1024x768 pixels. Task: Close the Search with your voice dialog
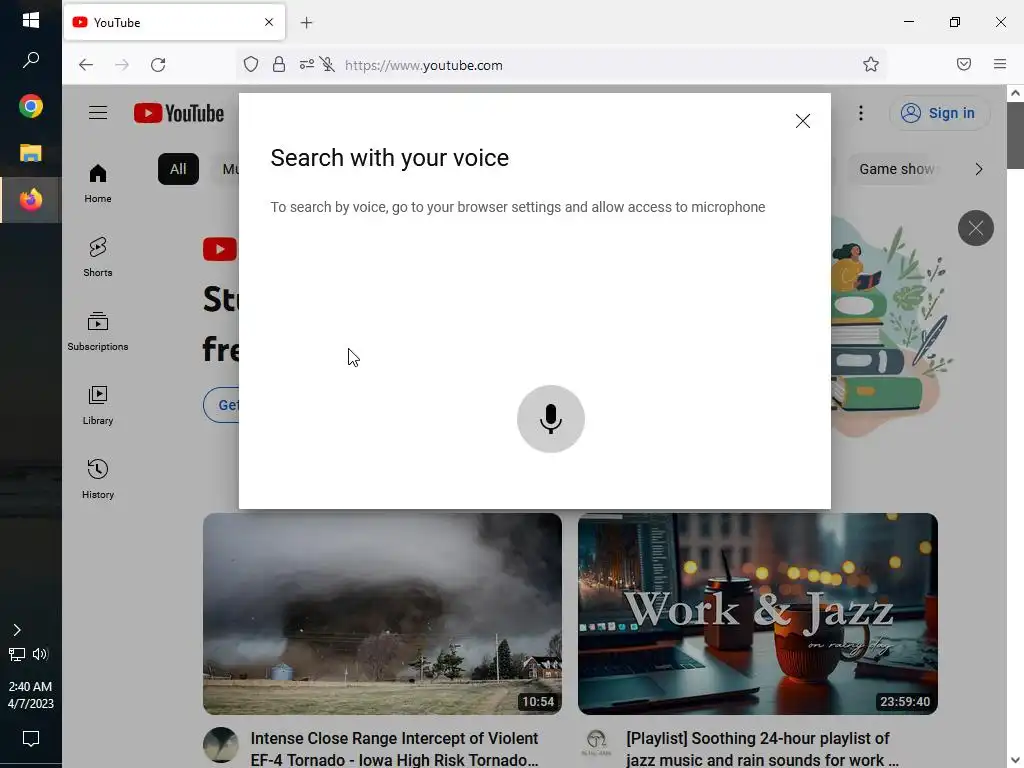click(x=803, y=121)
